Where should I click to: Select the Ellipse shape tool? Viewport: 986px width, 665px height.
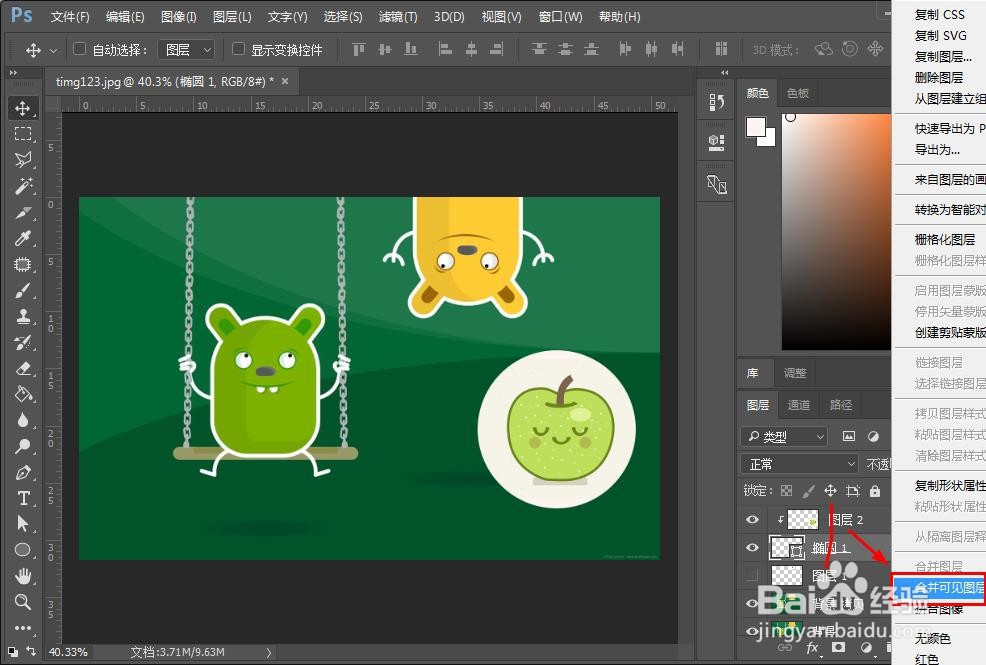click(x=23, y=550)
